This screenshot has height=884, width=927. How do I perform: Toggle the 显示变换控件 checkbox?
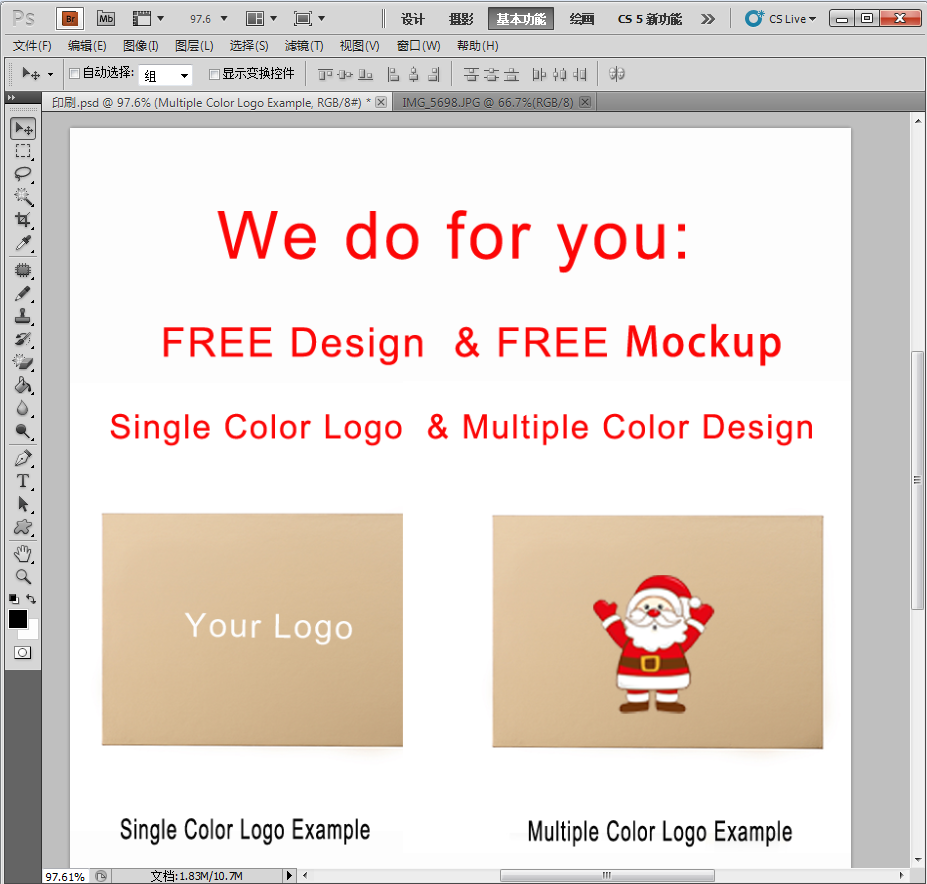[x=214, y=73]
